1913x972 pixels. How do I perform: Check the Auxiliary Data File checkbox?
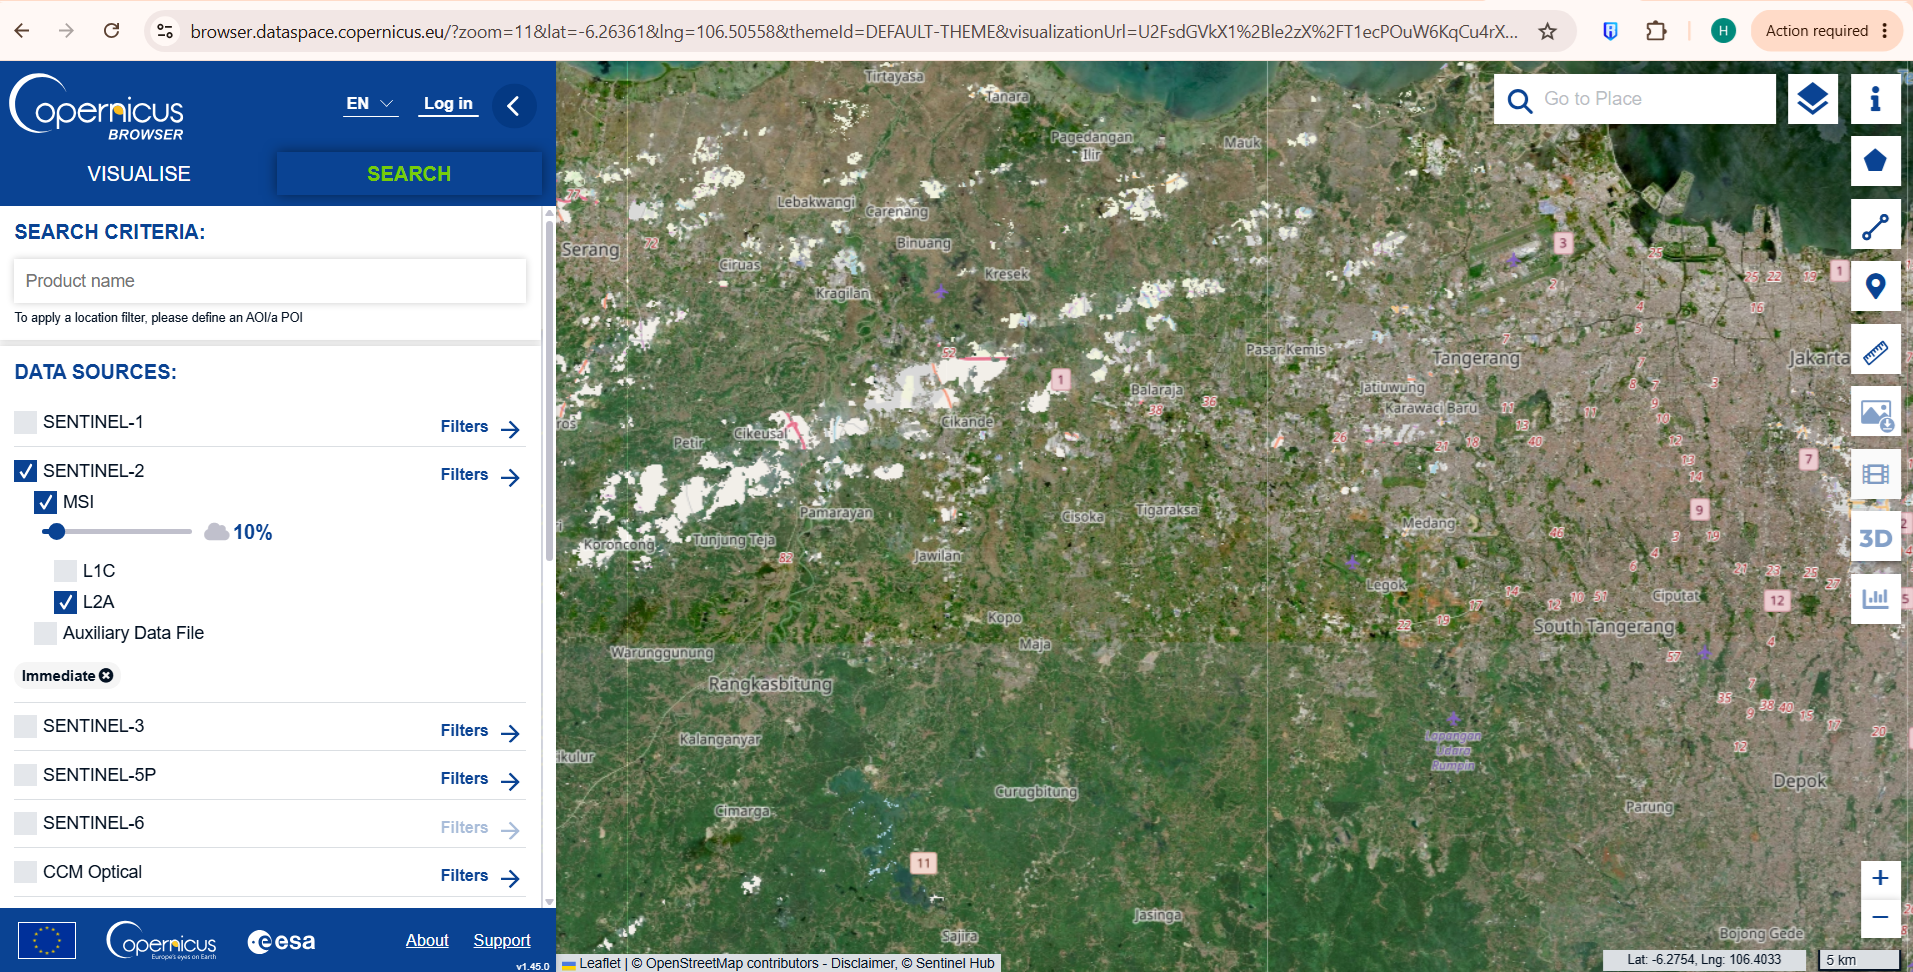46,633
